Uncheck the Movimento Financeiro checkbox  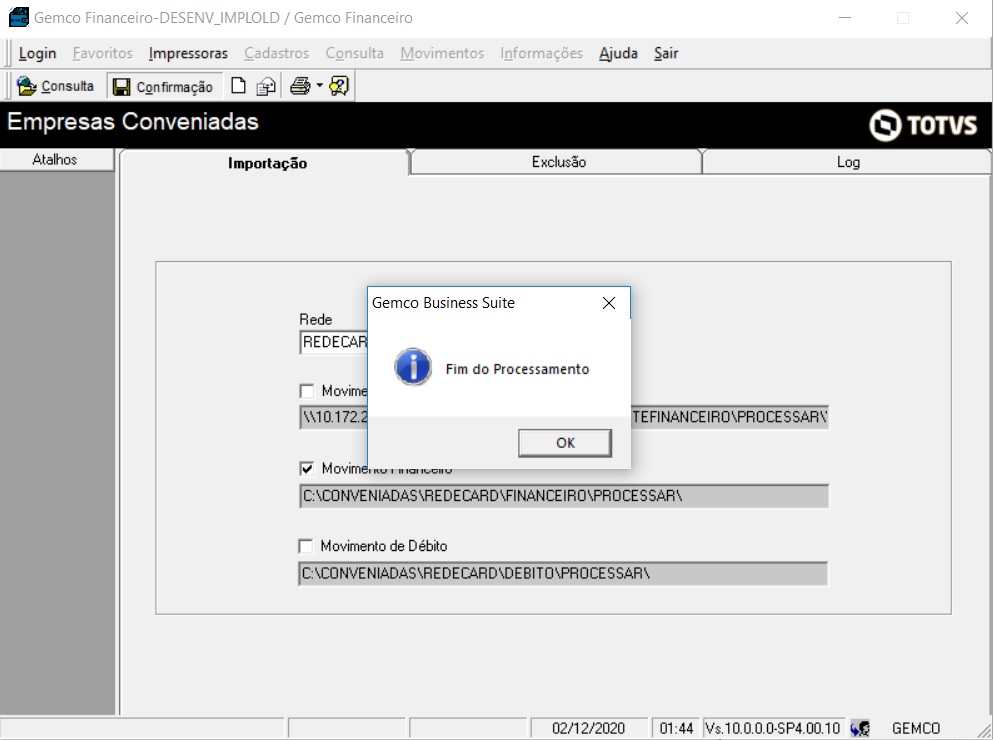click(307, 469)
